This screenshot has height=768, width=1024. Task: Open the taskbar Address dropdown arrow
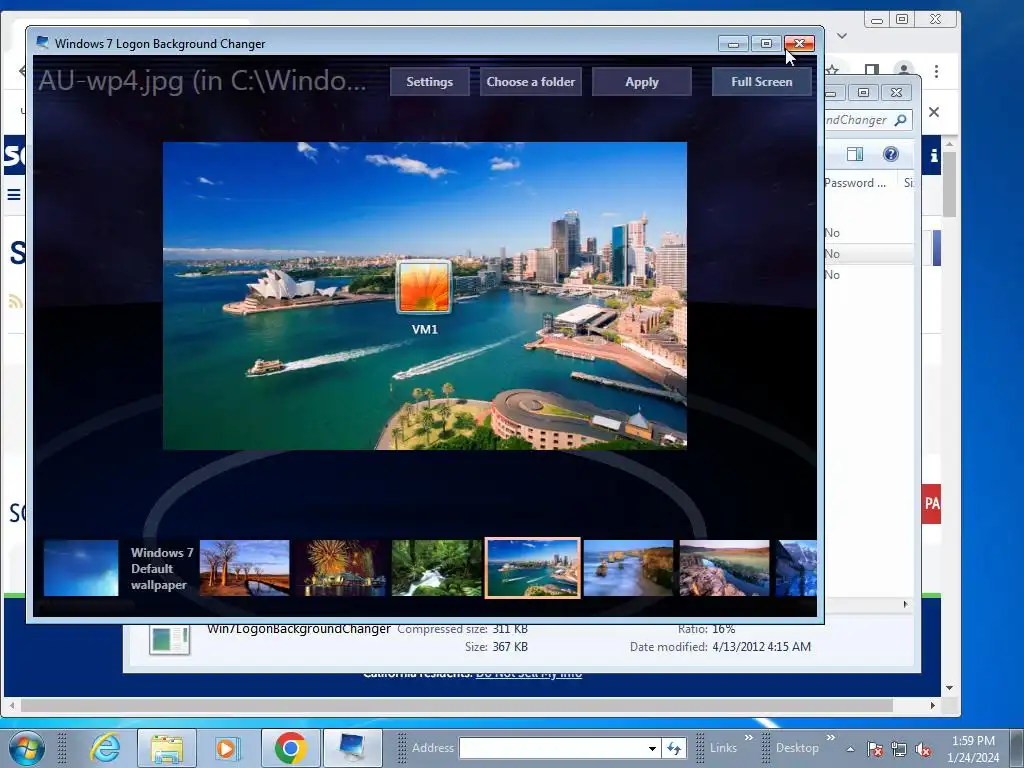652,748
